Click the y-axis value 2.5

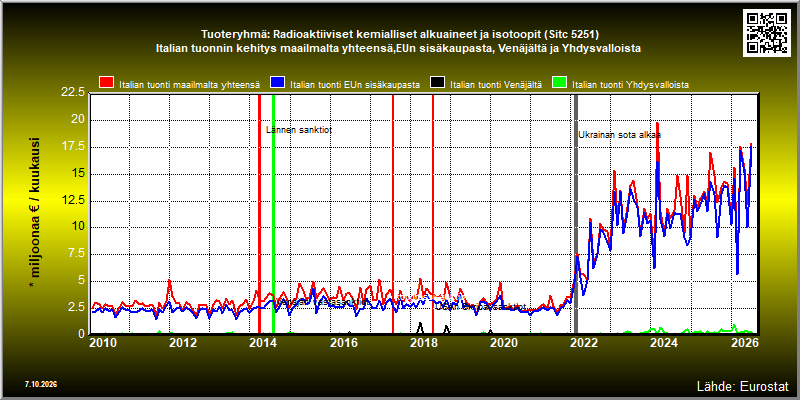click(x=76, y=307)
